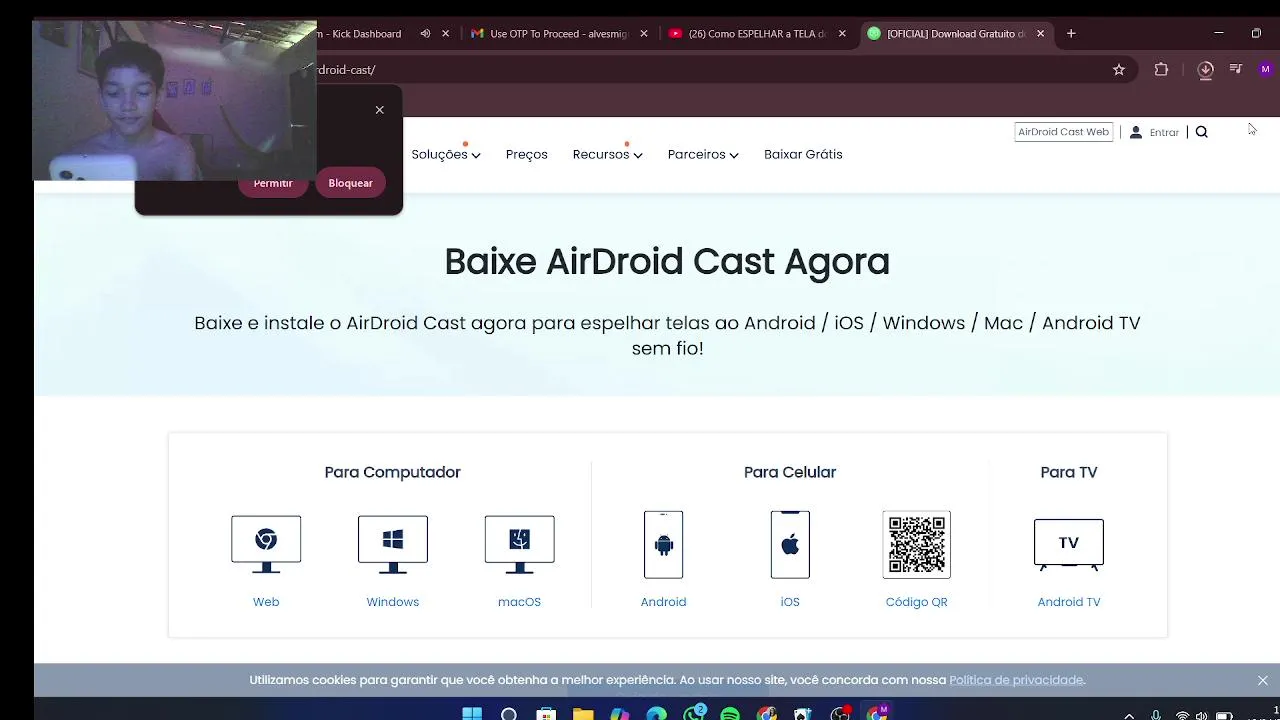Open a new browser tab
Image resolution: width=1280 pixels, height=720 pixels.
pyautogui.click(x=1071, y=34)
